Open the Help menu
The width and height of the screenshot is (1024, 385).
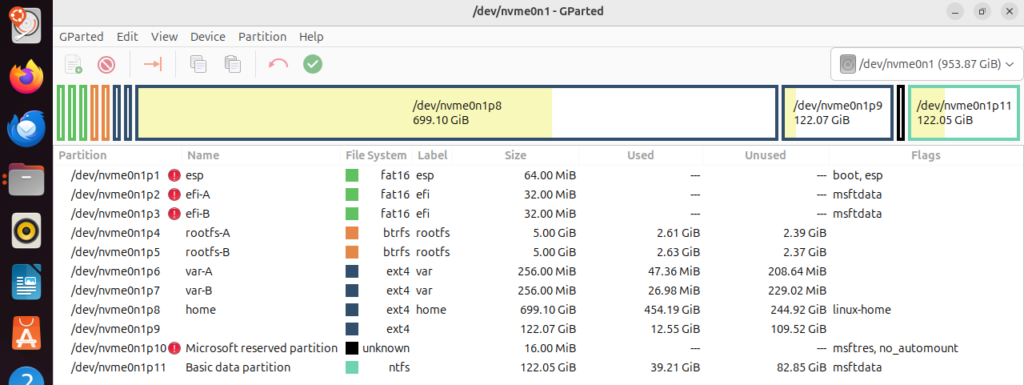click(x=312, y=37)
